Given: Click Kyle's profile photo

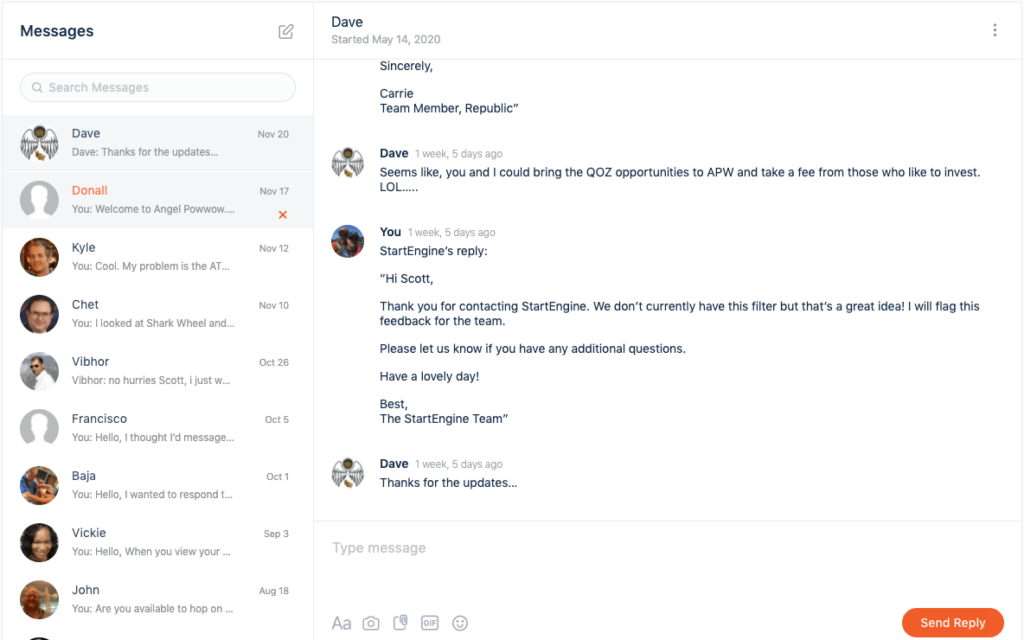Looking at the screenshot, I should coord(39,257).
